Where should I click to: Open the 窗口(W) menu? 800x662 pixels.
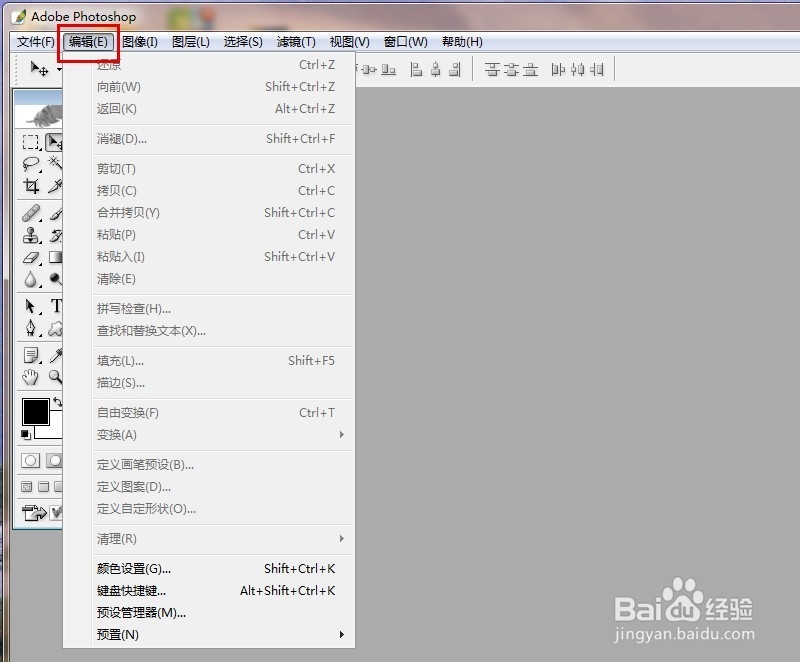pyautogui.click(x=406, y=42)
